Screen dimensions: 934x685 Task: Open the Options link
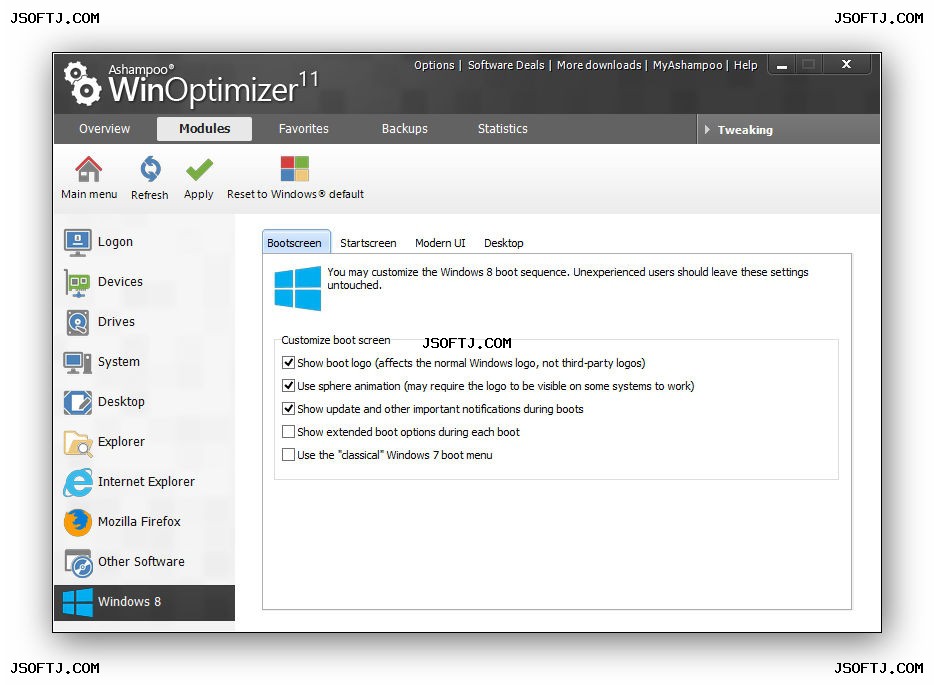pyautogui.click(x=434, y=65)
